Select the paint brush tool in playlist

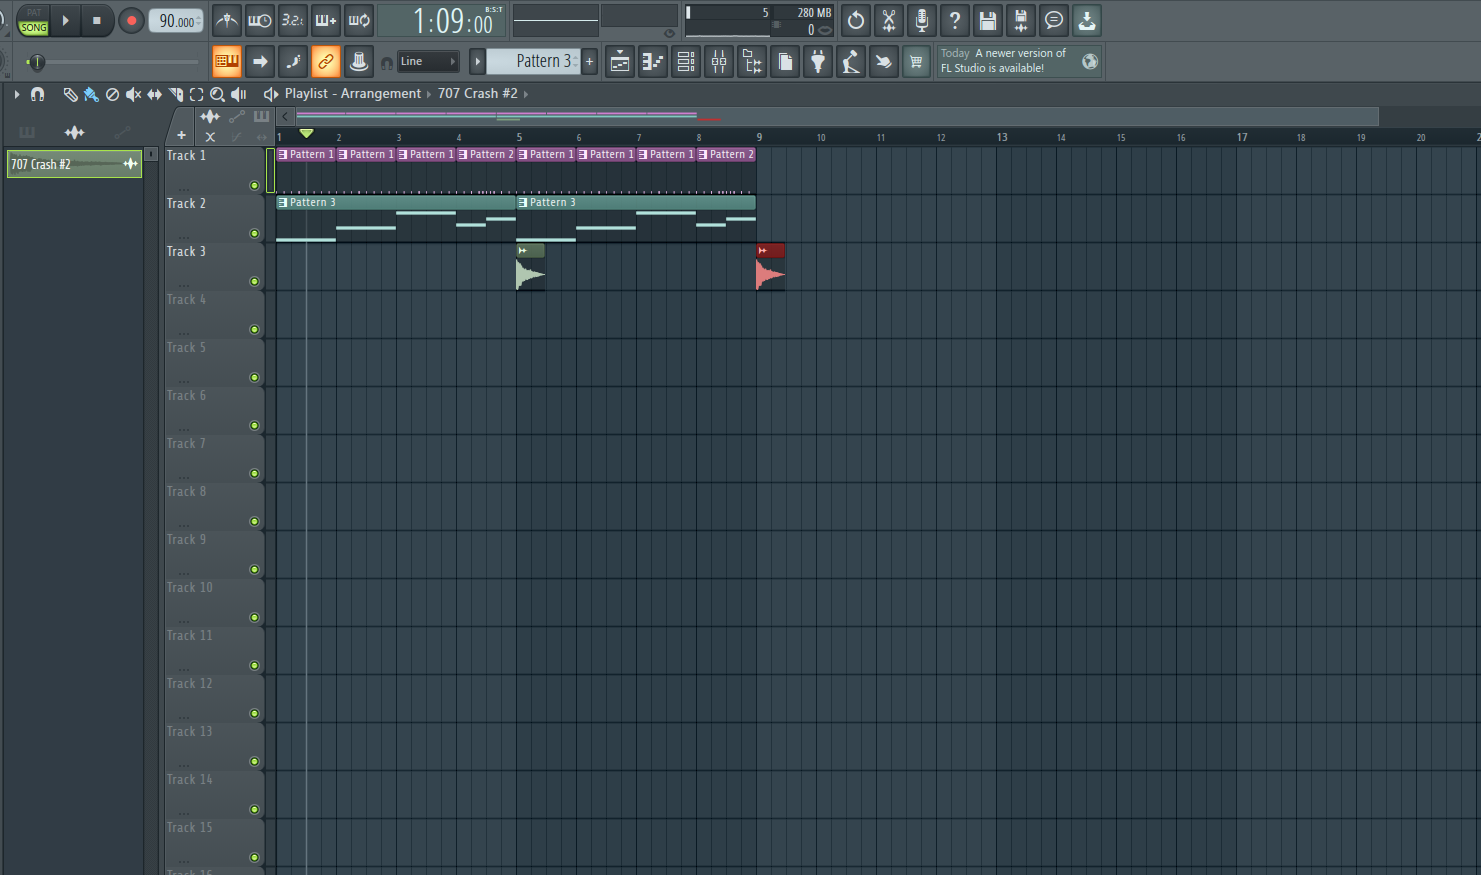click(91, 94)
